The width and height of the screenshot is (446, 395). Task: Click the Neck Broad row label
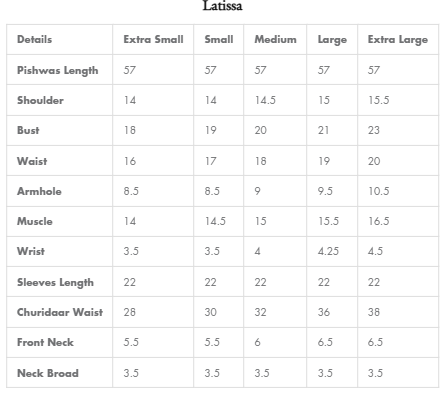[x=48, y=373]
